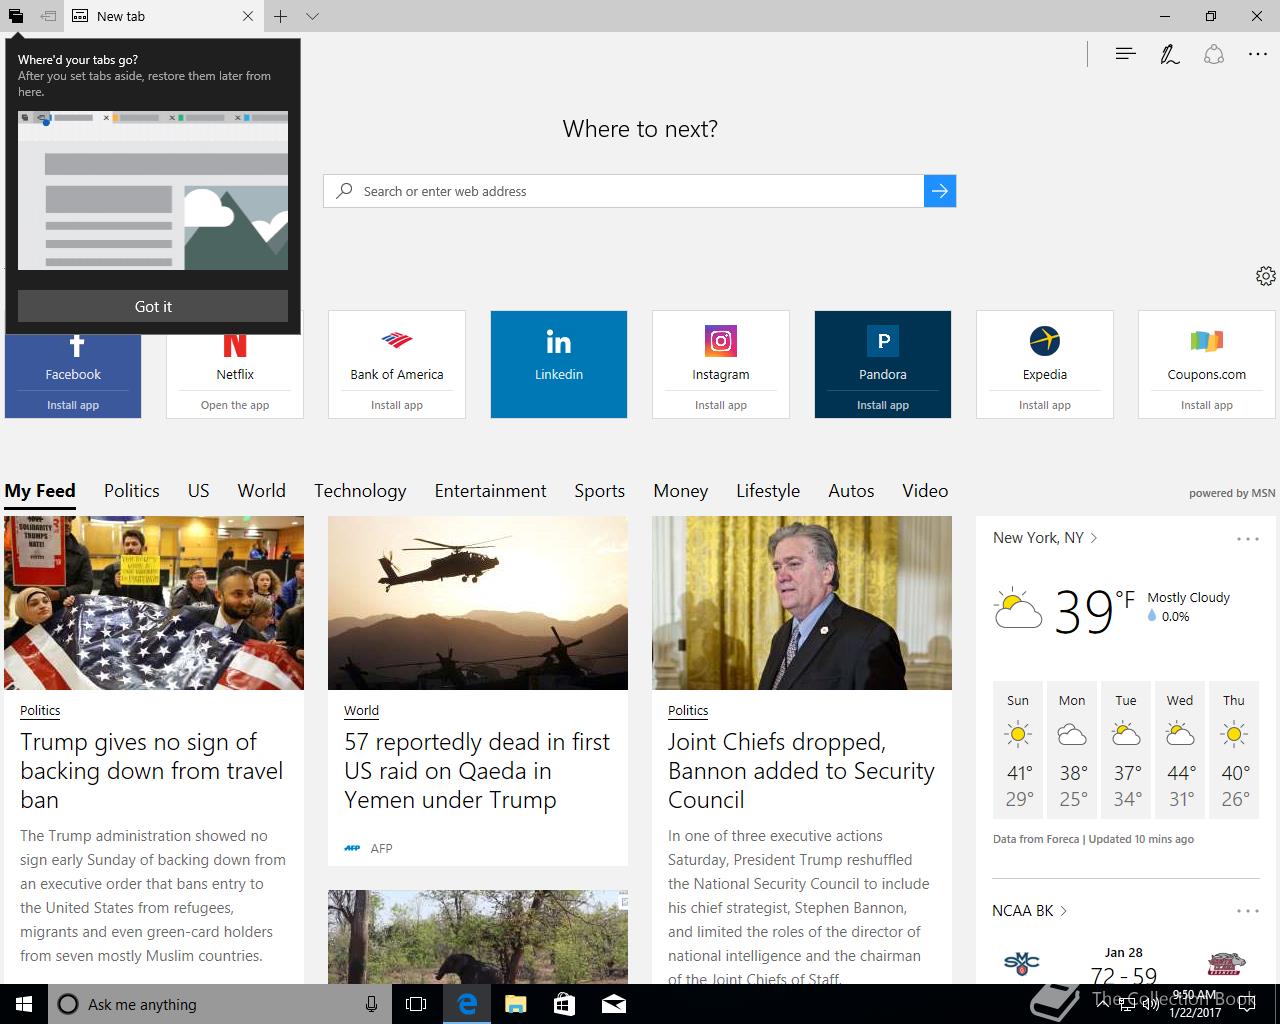Switch to the Video feed tab
Image resolution: width=1280 pixels, height=1024 pixels.
click(925, 491)
